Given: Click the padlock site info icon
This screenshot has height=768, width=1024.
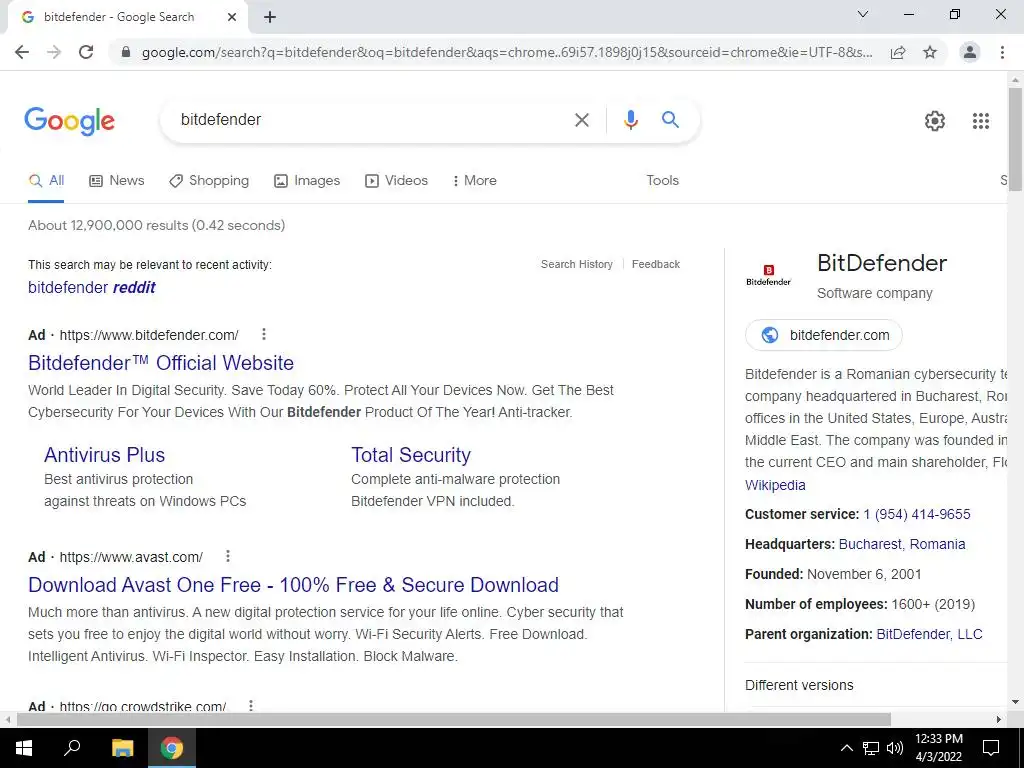Looking at the screenshot, I should coord(126,52).
